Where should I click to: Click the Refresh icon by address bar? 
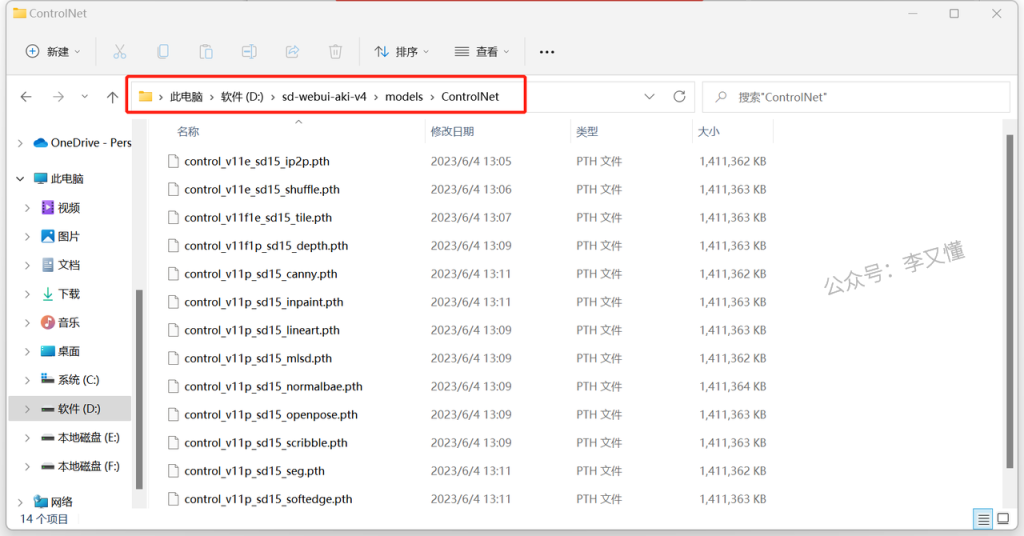pyautogui.click(x=679, y=97)
